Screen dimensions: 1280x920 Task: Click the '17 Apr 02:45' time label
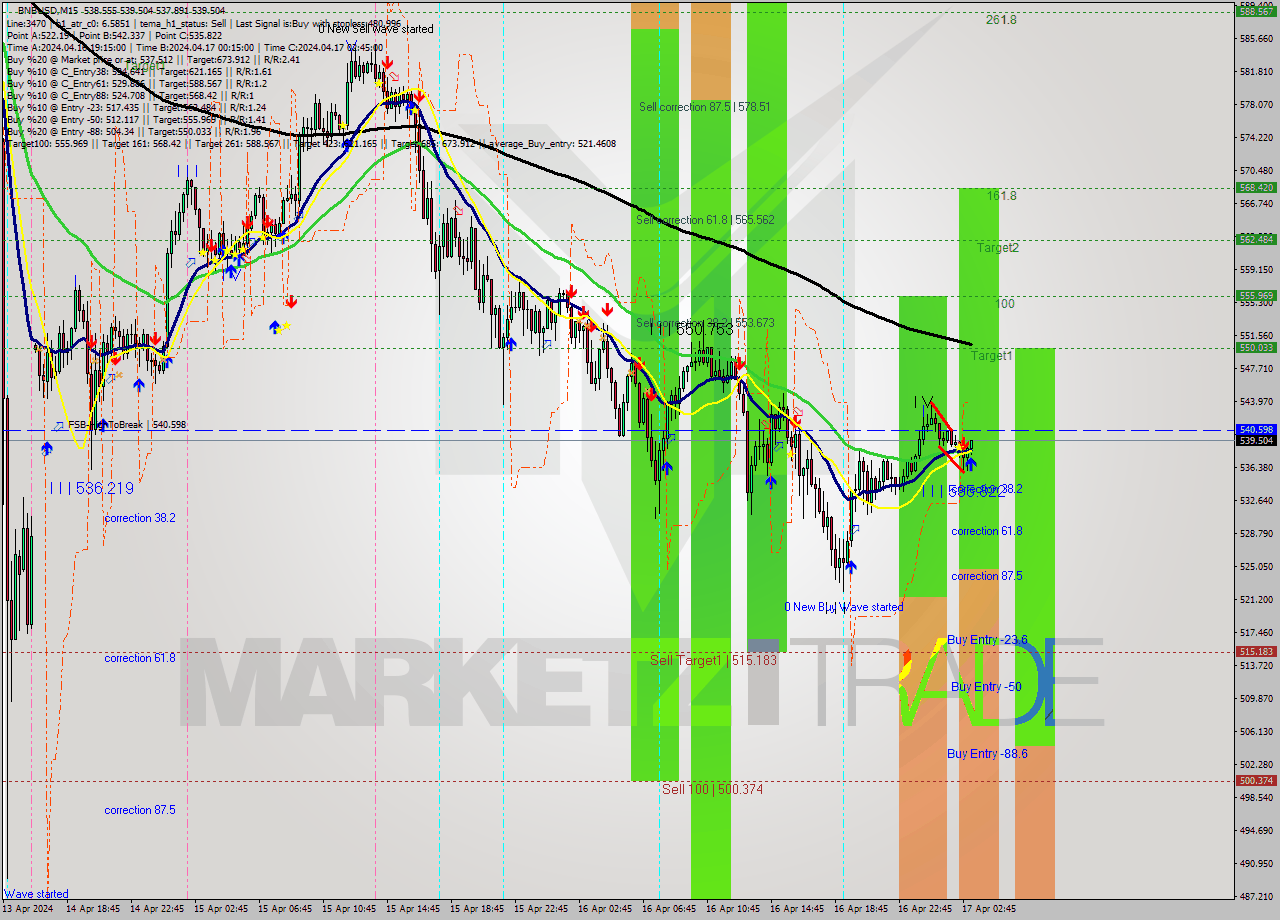point(989,909)
